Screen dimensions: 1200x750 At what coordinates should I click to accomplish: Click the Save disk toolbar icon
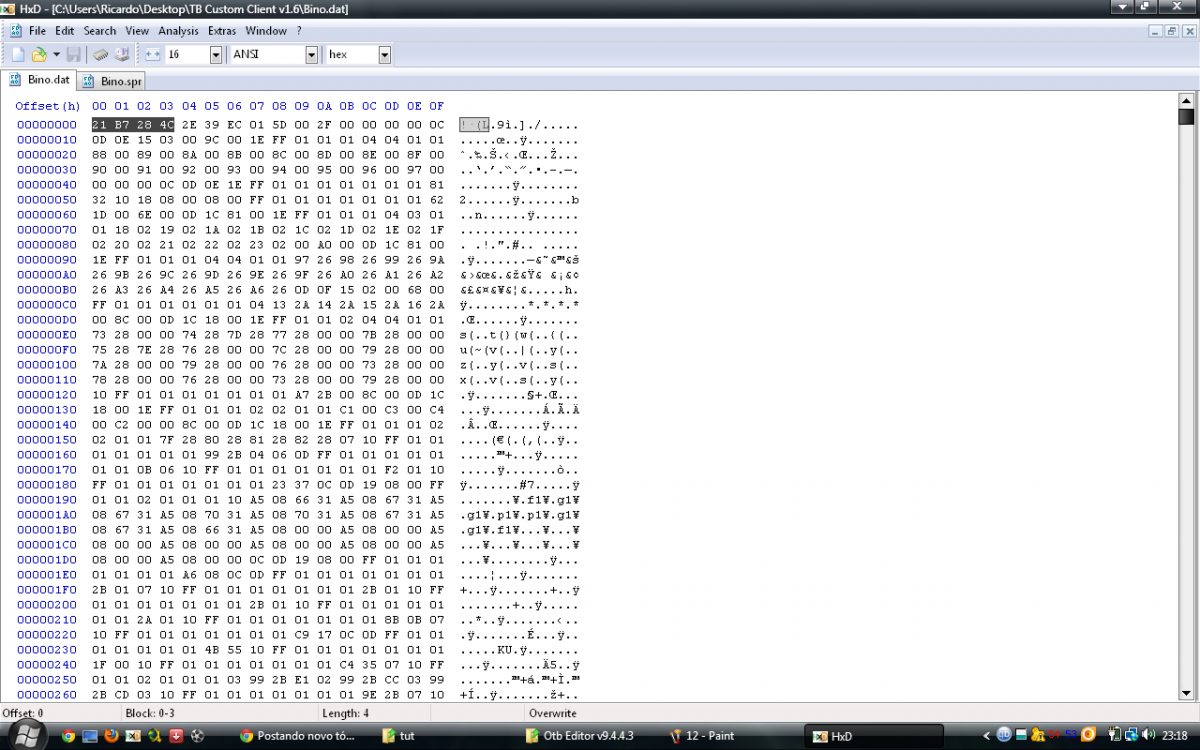74,54
